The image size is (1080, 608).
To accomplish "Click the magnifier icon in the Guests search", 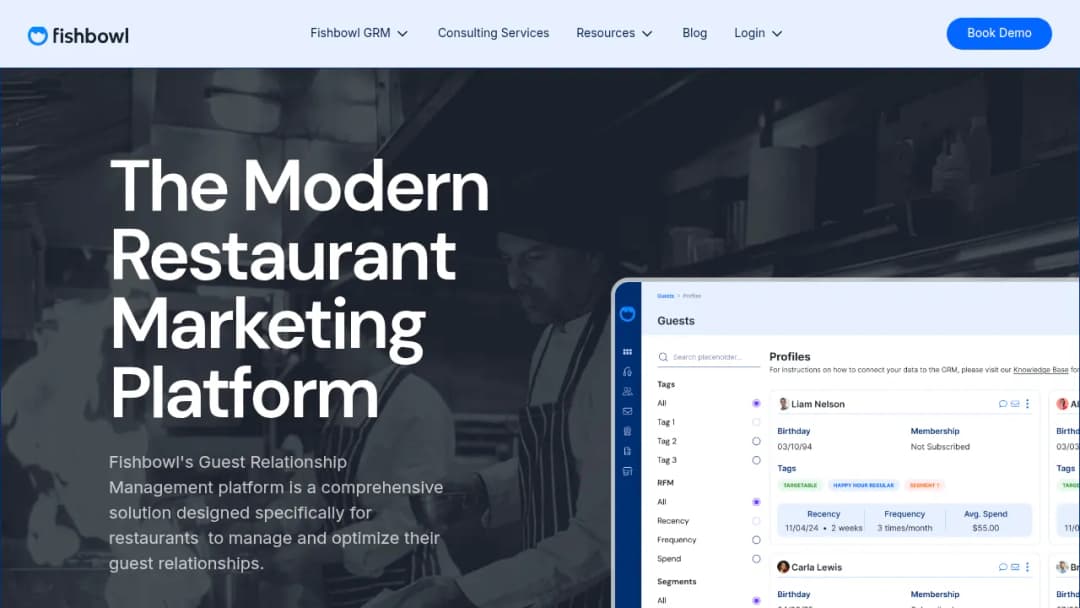I will tap(663, 357).
